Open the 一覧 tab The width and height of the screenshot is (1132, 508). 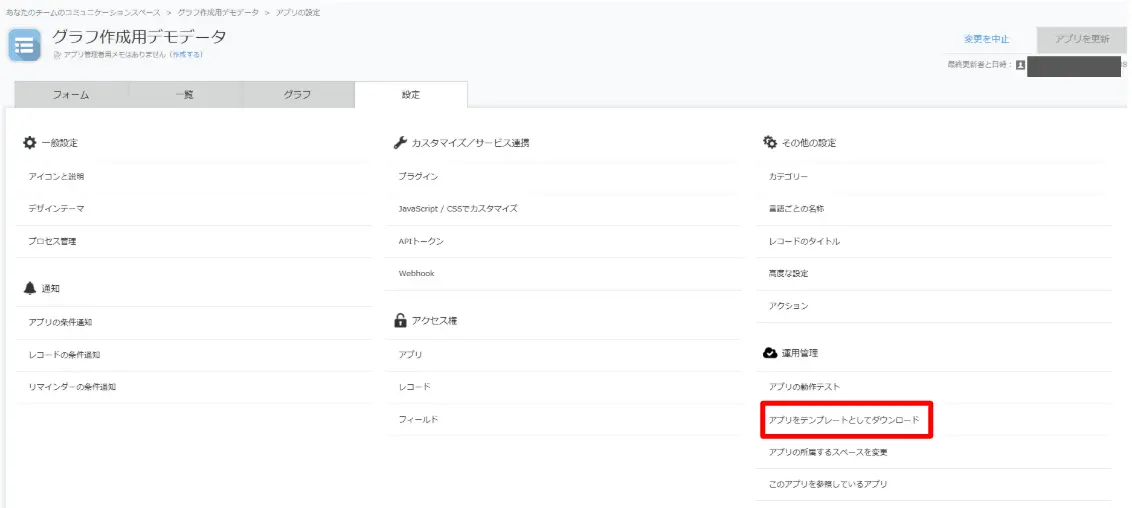185,95
